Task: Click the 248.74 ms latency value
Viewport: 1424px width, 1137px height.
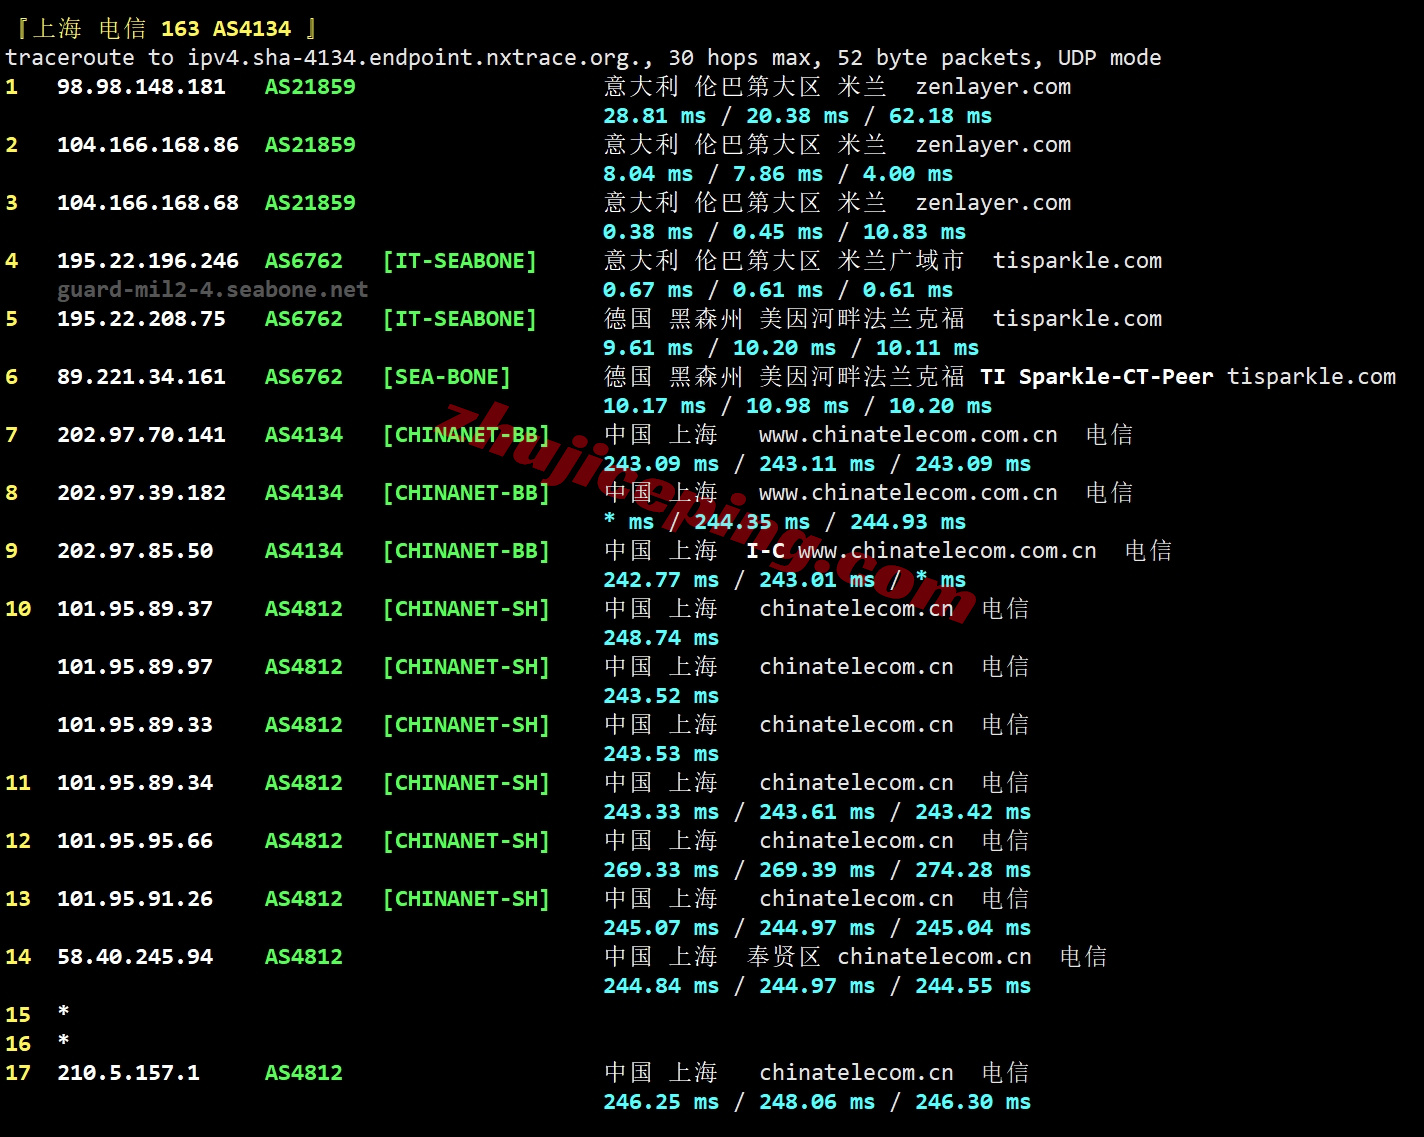Action: tap(661, 638)
